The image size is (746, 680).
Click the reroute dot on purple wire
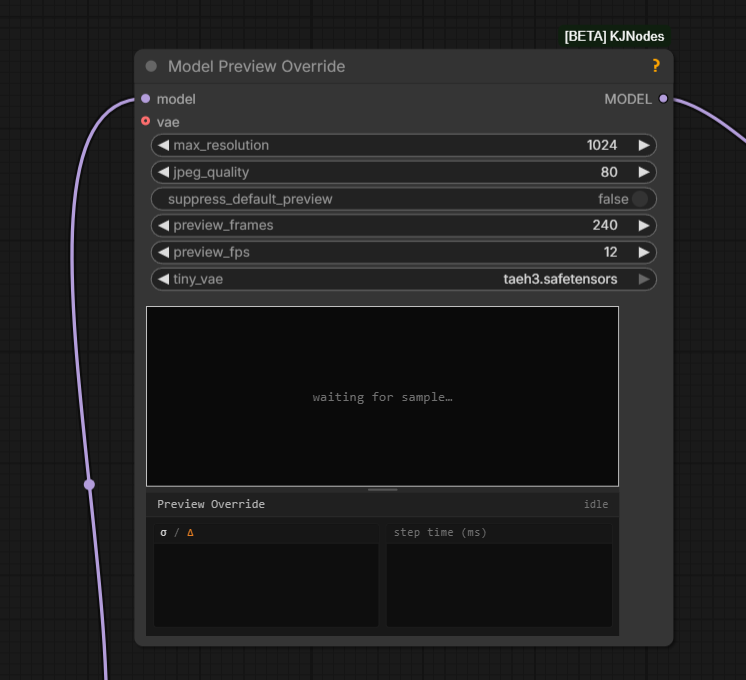pos(89,484)
